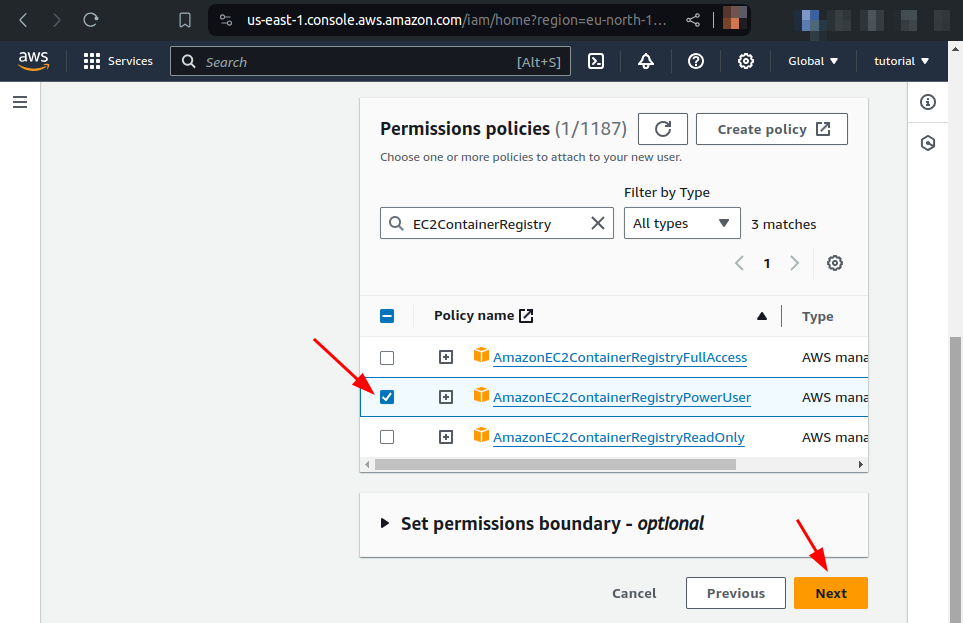Open console settings gear

(x=745, y=61)
